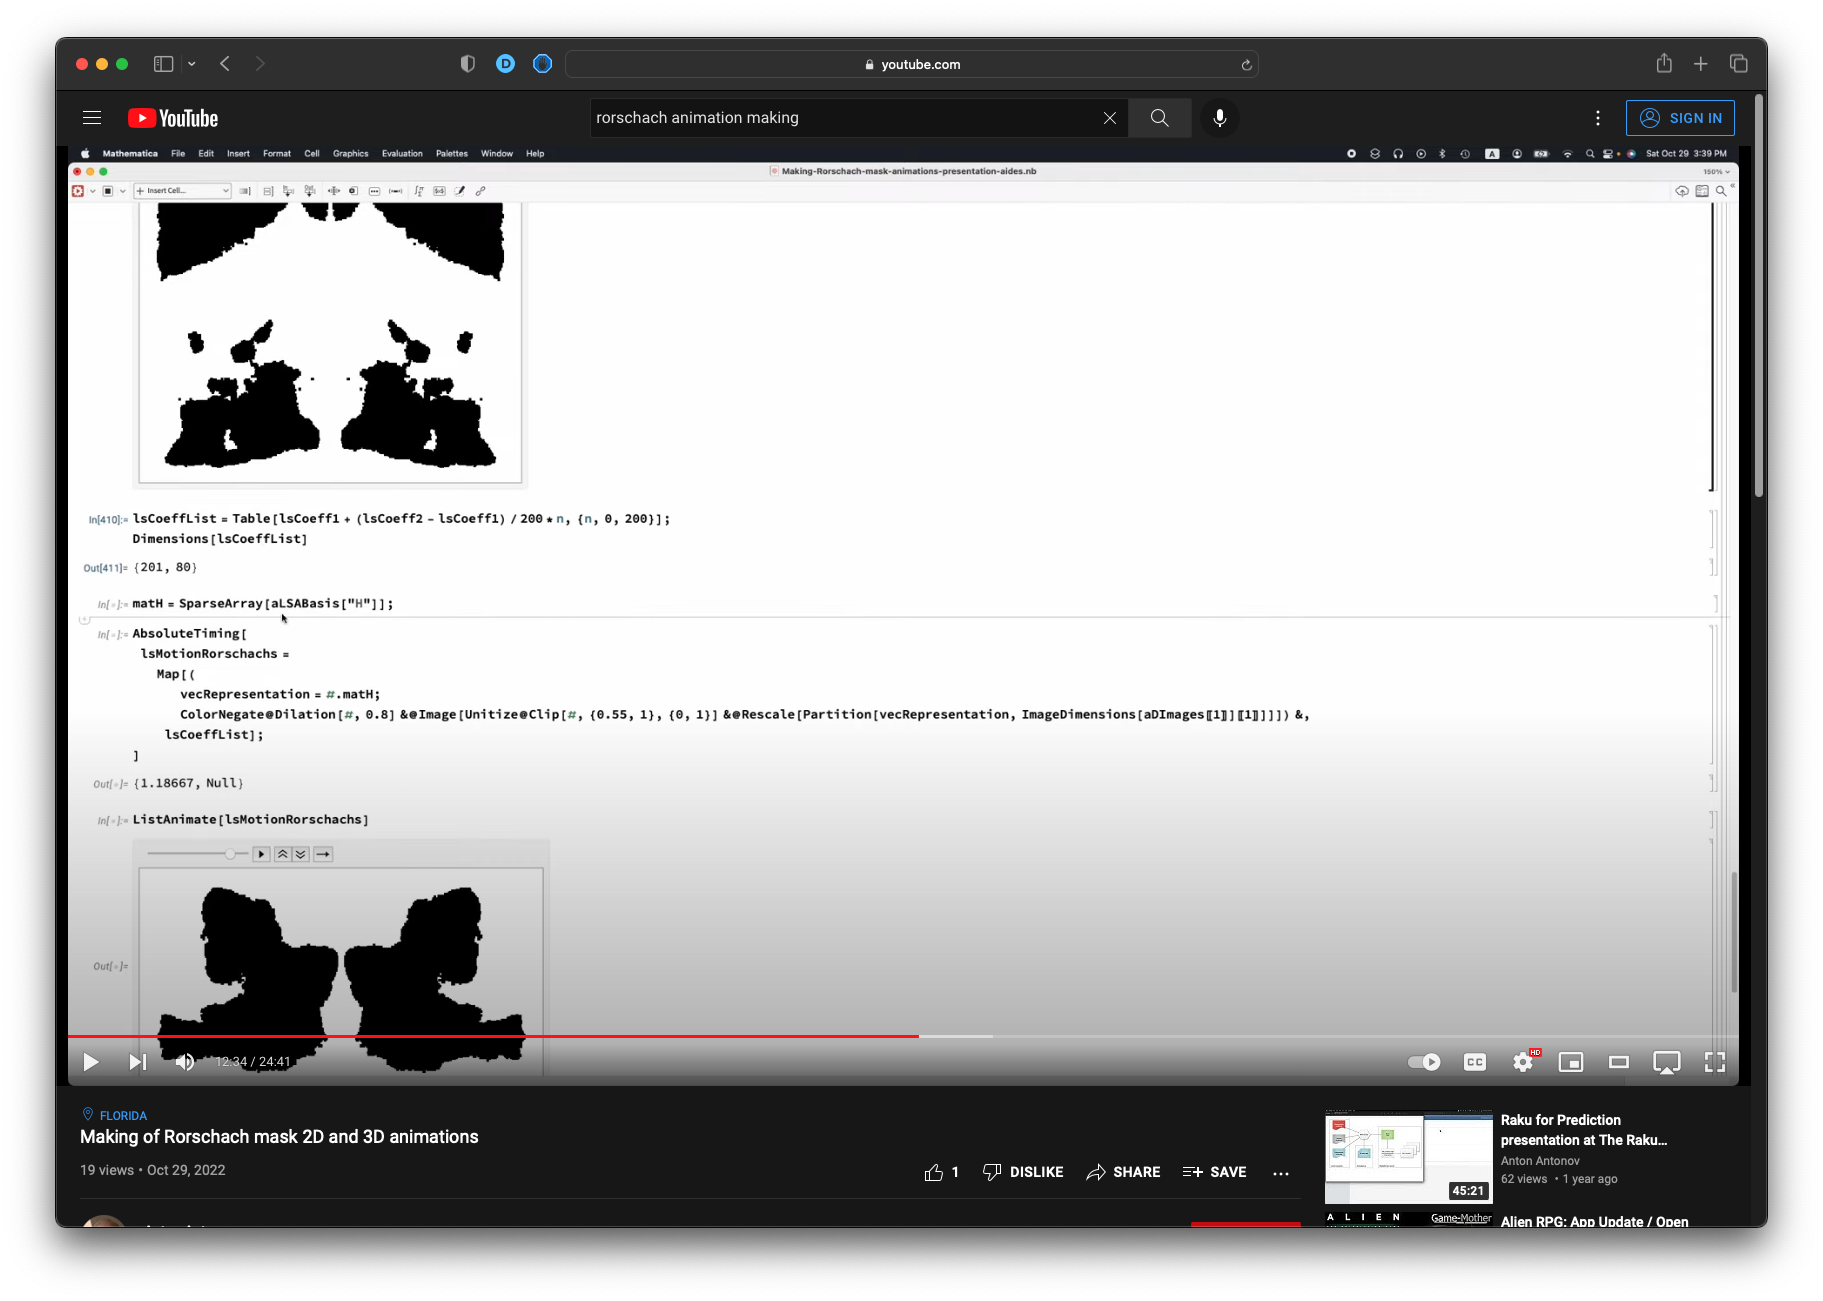Click the SAVE to playlist button
This screenshot has width=1823, height=1301.
pos(1214,1172)
